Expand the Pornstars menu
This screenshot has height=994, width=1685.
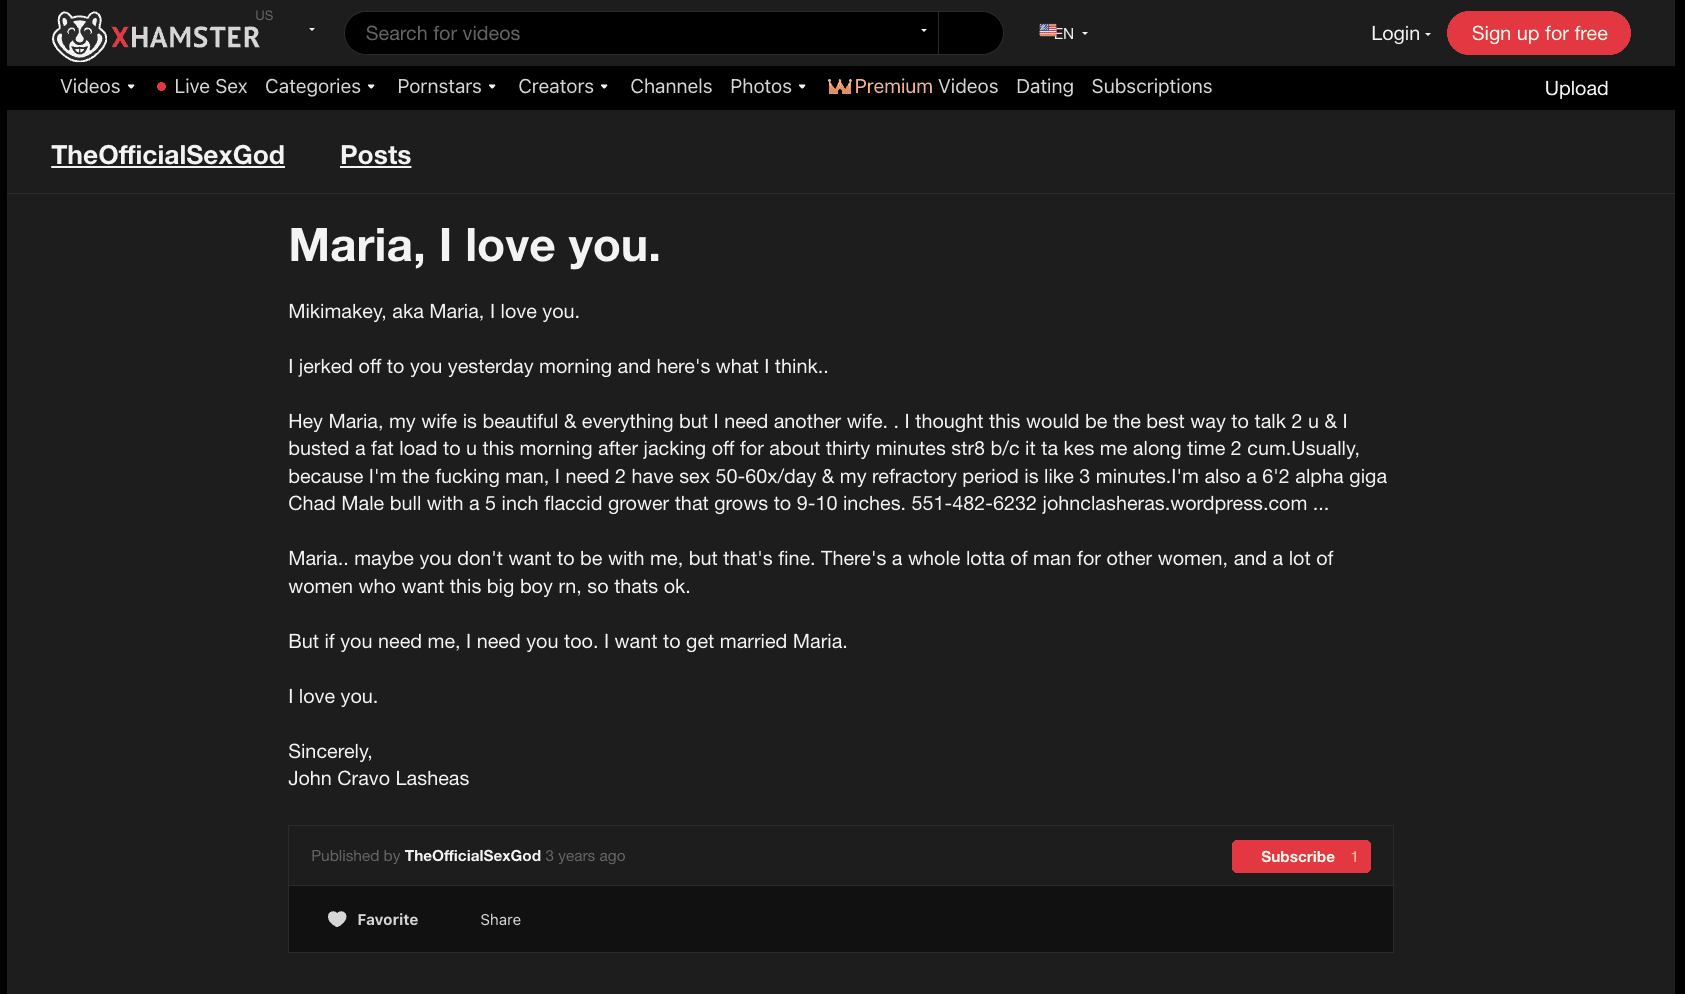coord(447,87)
